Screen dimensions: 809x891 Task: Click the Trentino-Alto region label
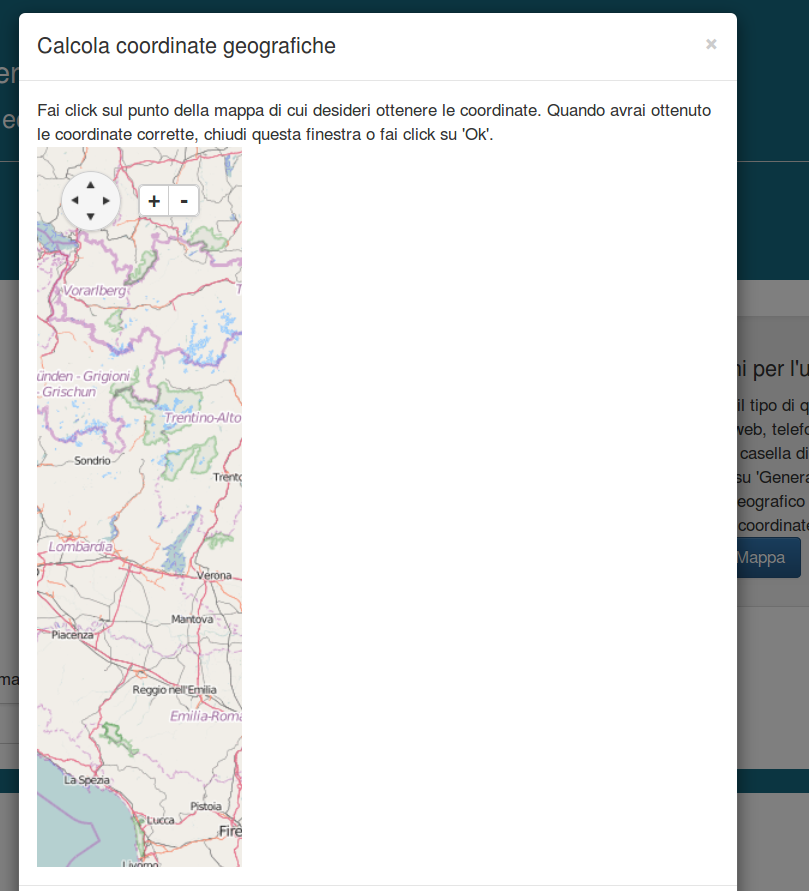click(x=203, y=418)
